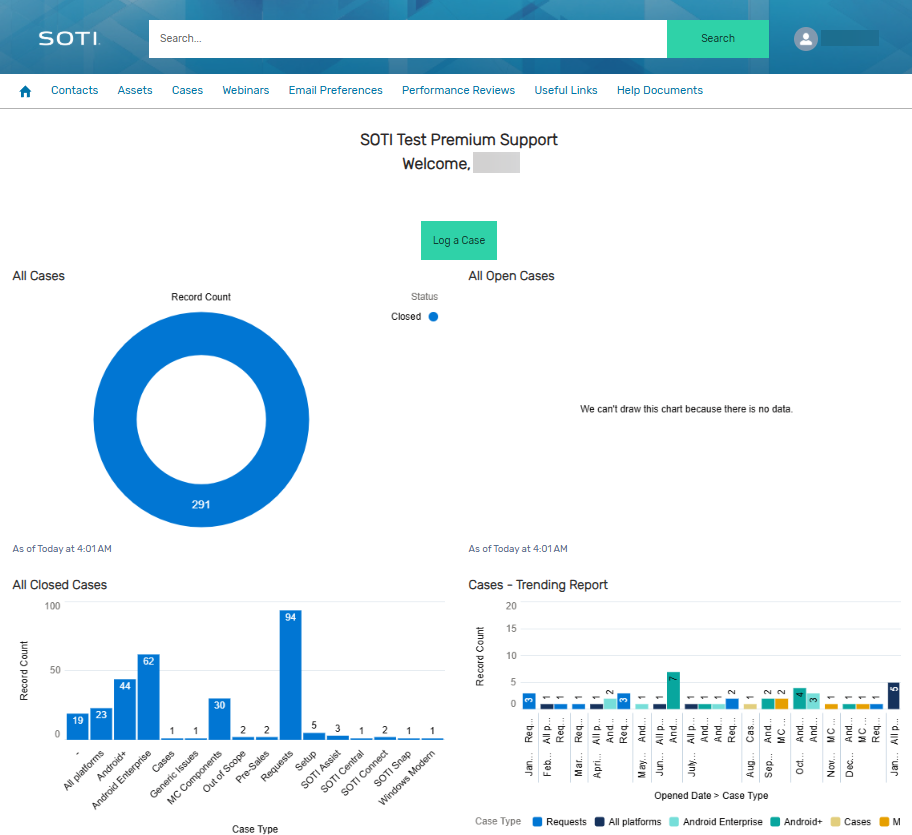The height and width of the screenshot is (835, 912).
Task: Open the Contacts tab
Action: coord(74,90)
